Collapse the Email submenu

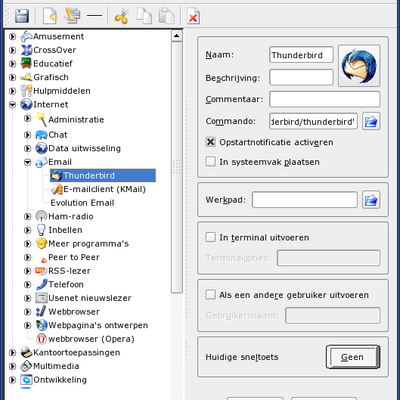pos(28,162)
